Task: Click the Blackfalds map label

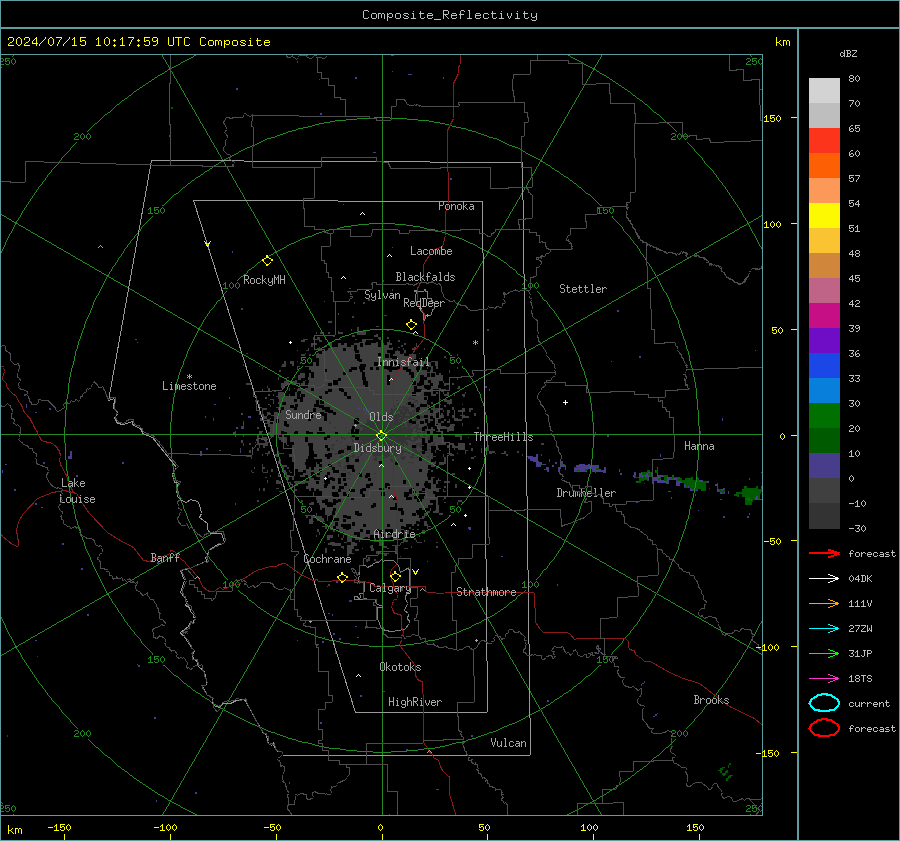Action: [425, 277]
